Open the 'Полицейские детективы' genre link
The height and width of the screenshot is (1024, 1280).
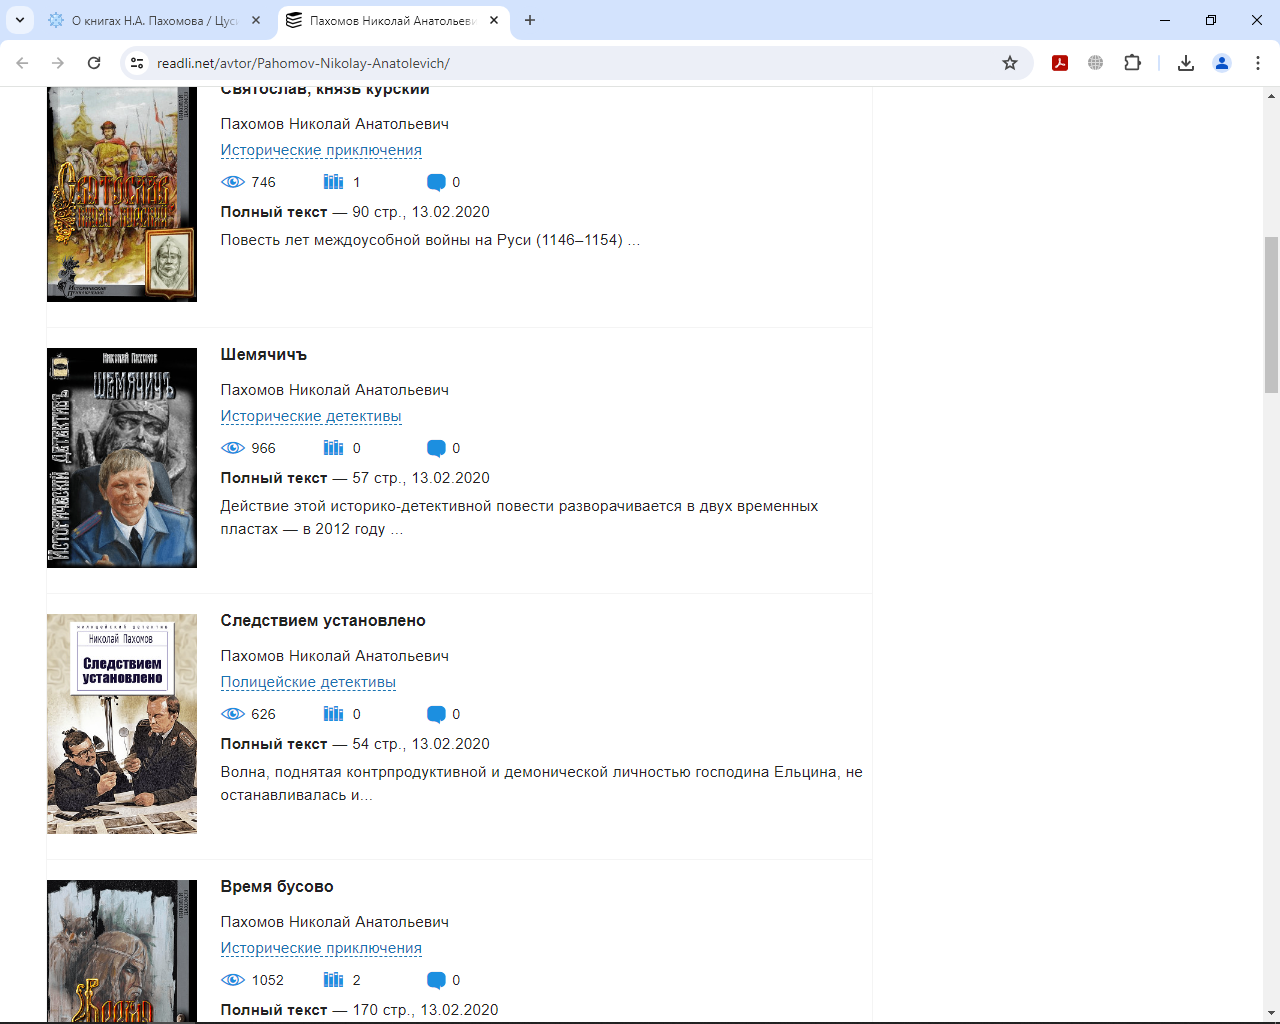[x=308, y=682]
